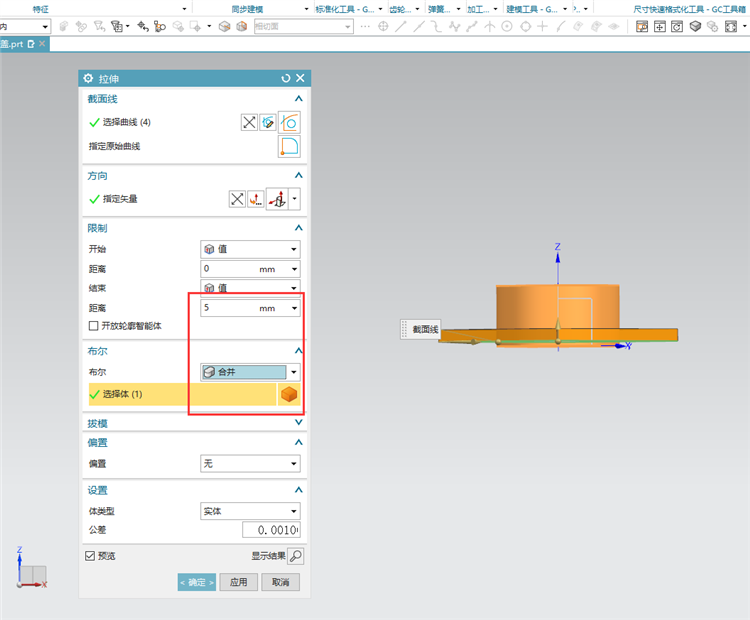Click the Extrude dialog settings gear icon
The image size is (750, 620).
click(88, 78)
